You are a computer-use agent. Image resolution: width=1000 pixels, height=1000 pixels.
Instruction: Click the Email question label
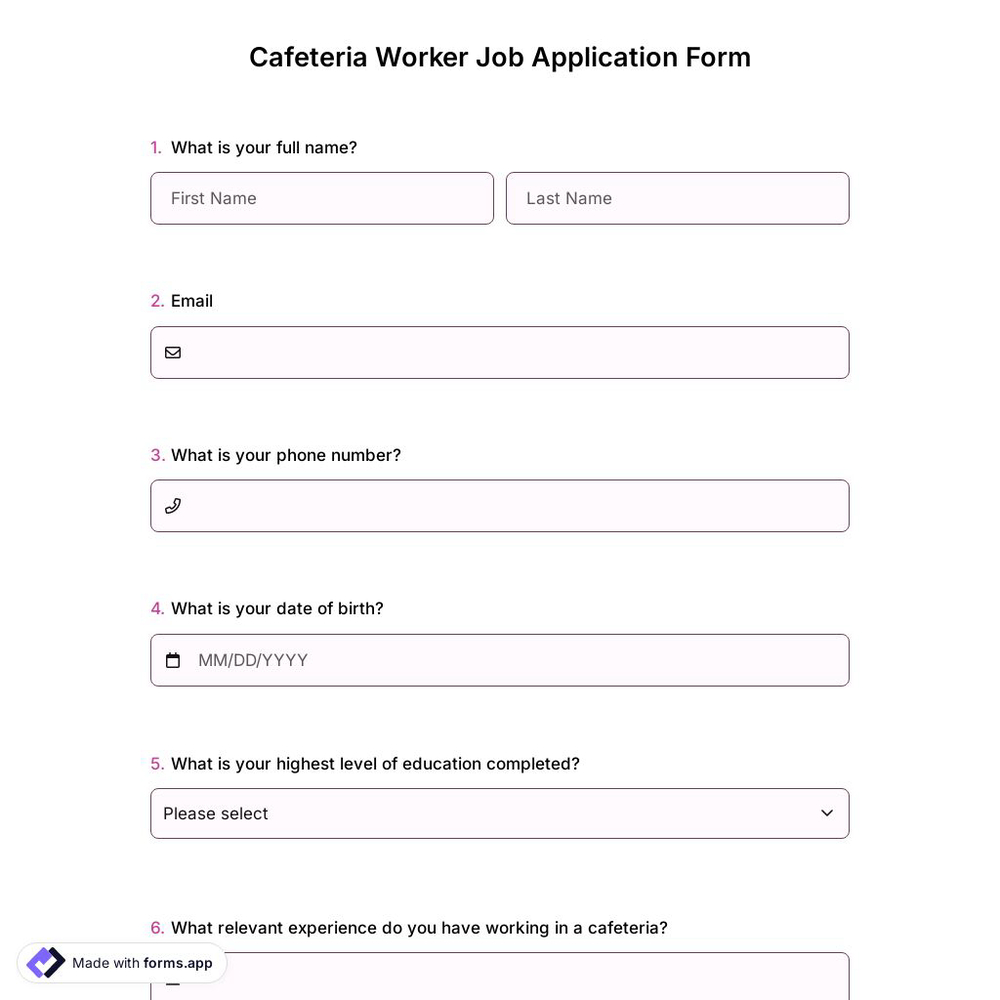coord(191,300)
